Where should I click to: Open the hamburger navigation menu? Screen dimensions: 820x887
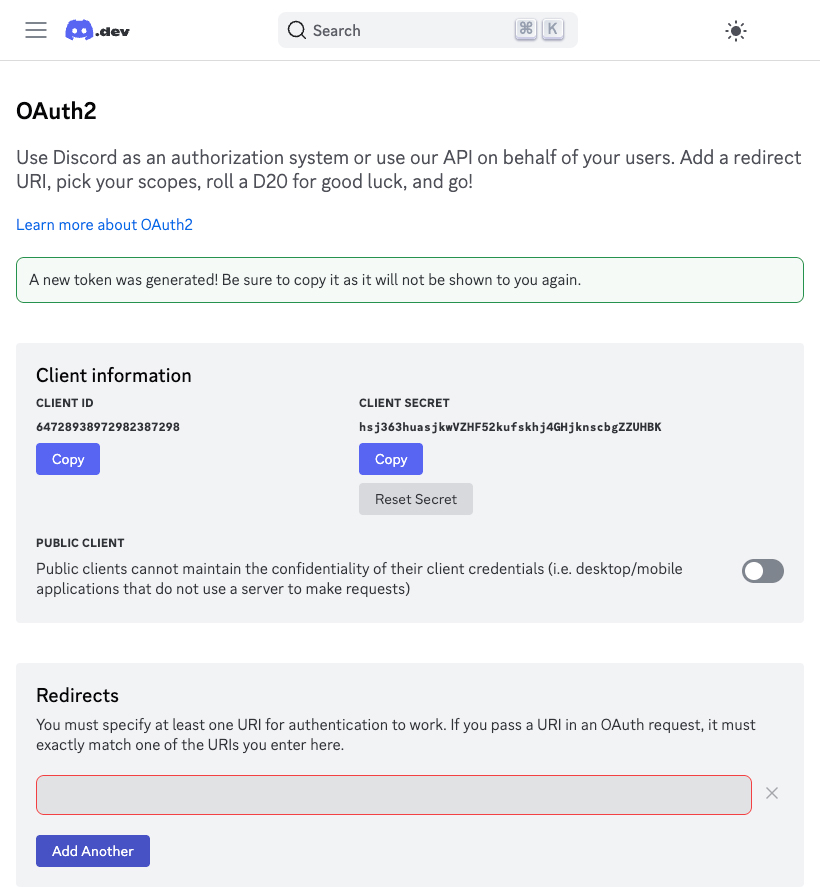(36, 30)
